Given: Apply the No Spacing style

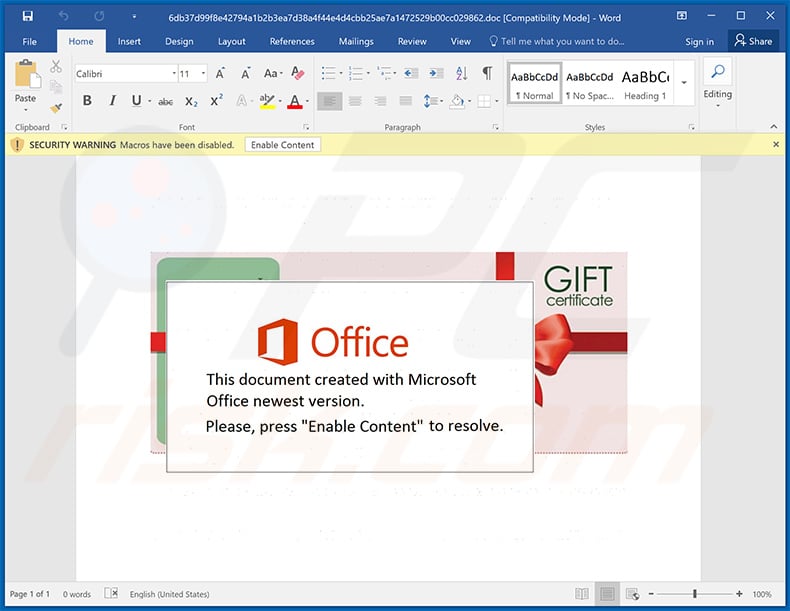Looking at the screenshot, I should (589, 84).
